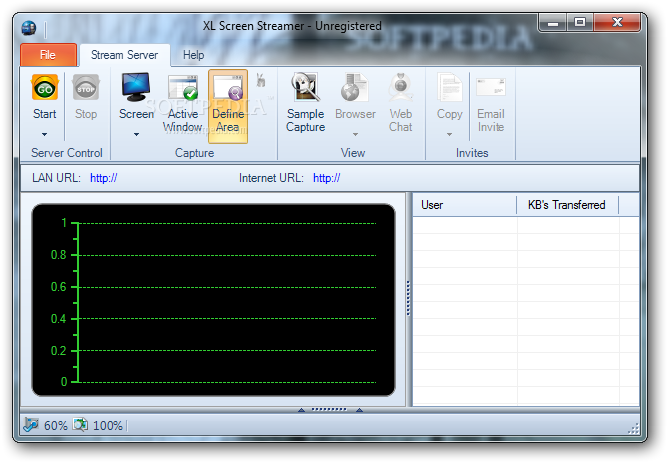Open the Internet URL http link
668x463 pixels.
(327, 178)
